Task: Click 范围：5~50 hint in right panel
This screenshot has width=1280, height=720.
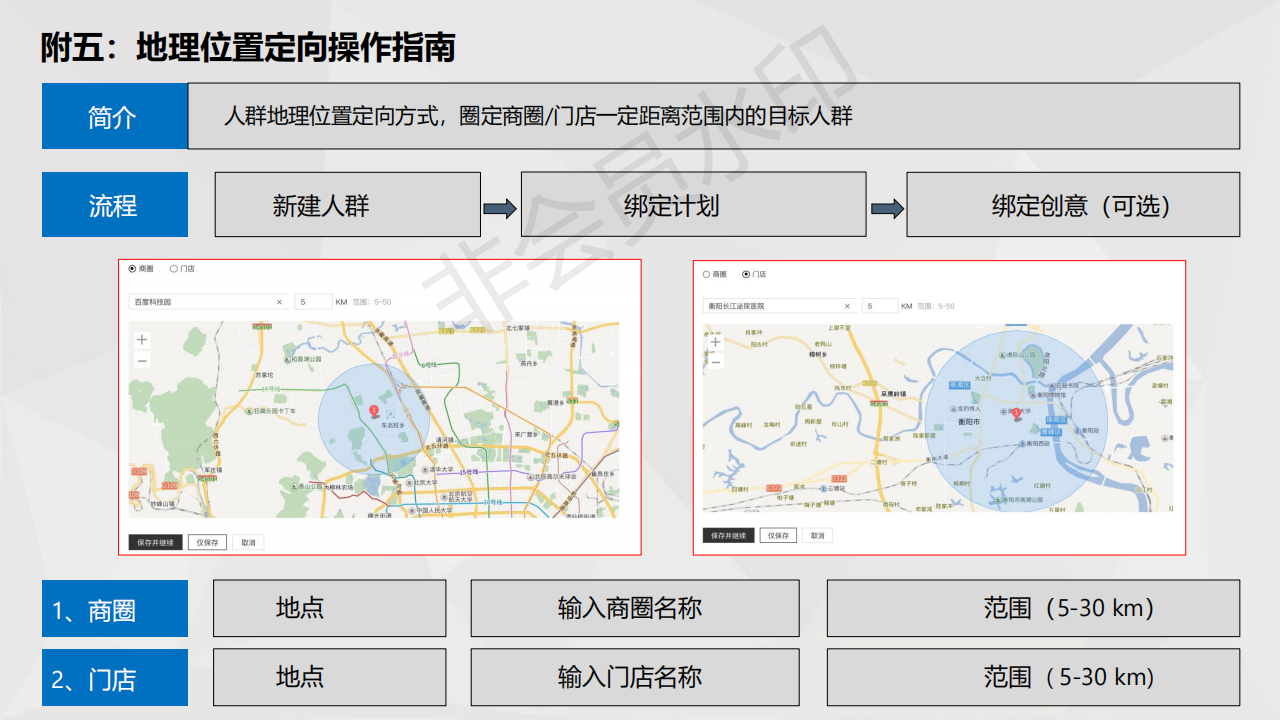Action: coord(936,306)
